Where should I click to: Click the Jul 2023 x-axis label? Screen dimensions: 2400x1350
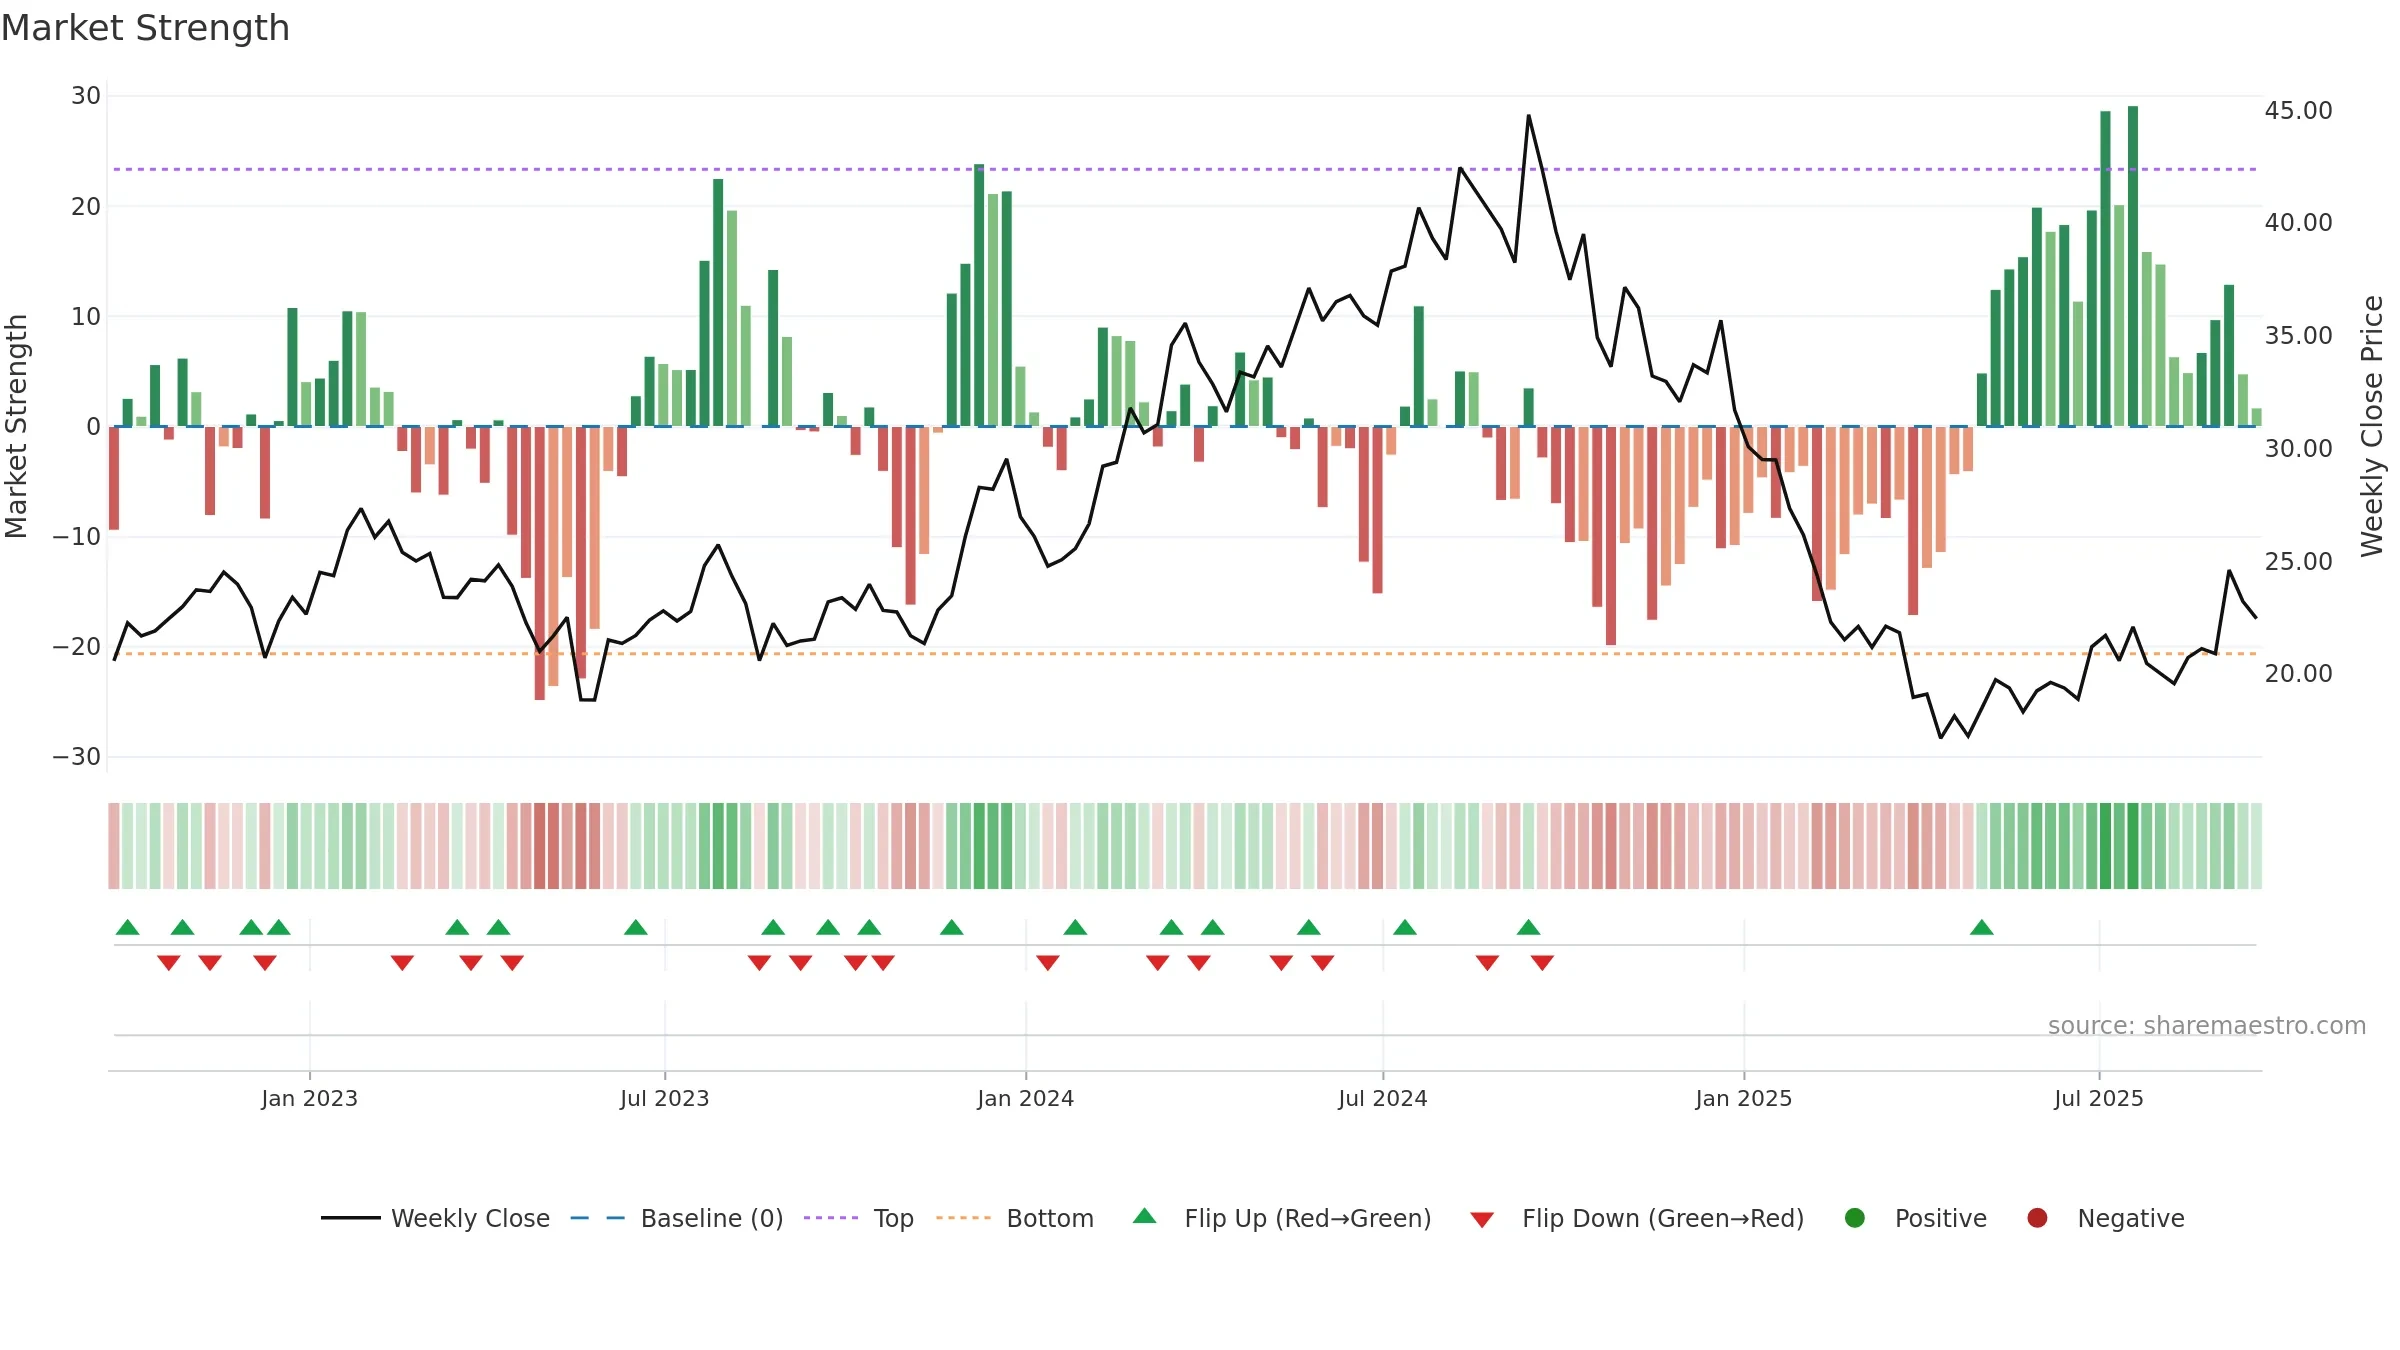point(665,1099)
